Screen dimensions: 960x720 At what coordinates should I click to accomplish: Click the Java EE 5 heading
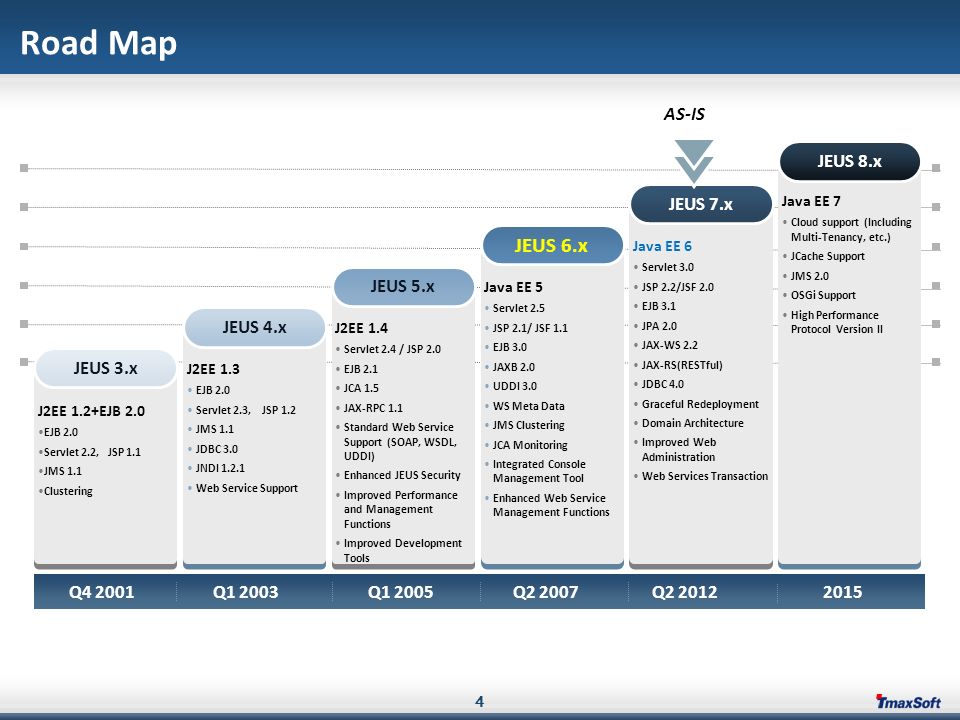pos(513,287)
